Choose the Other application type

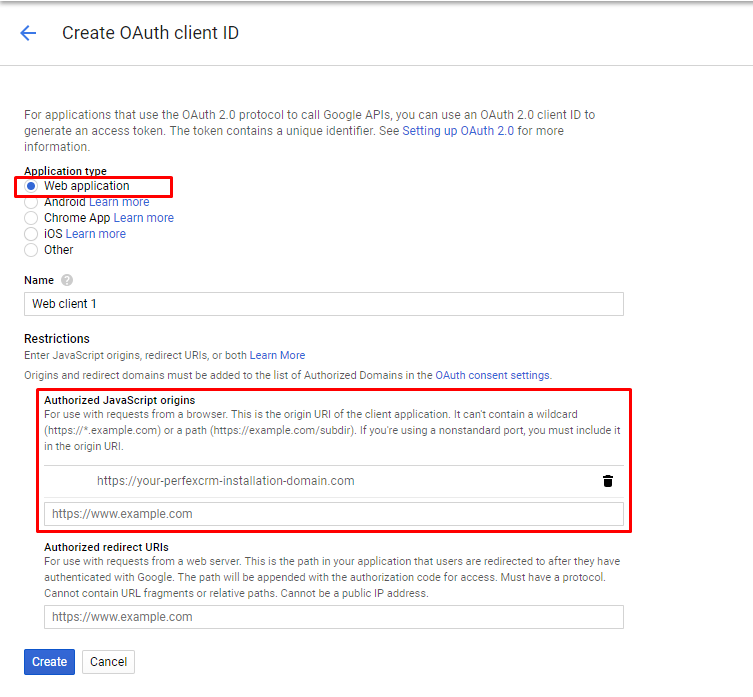pos(31,250)
